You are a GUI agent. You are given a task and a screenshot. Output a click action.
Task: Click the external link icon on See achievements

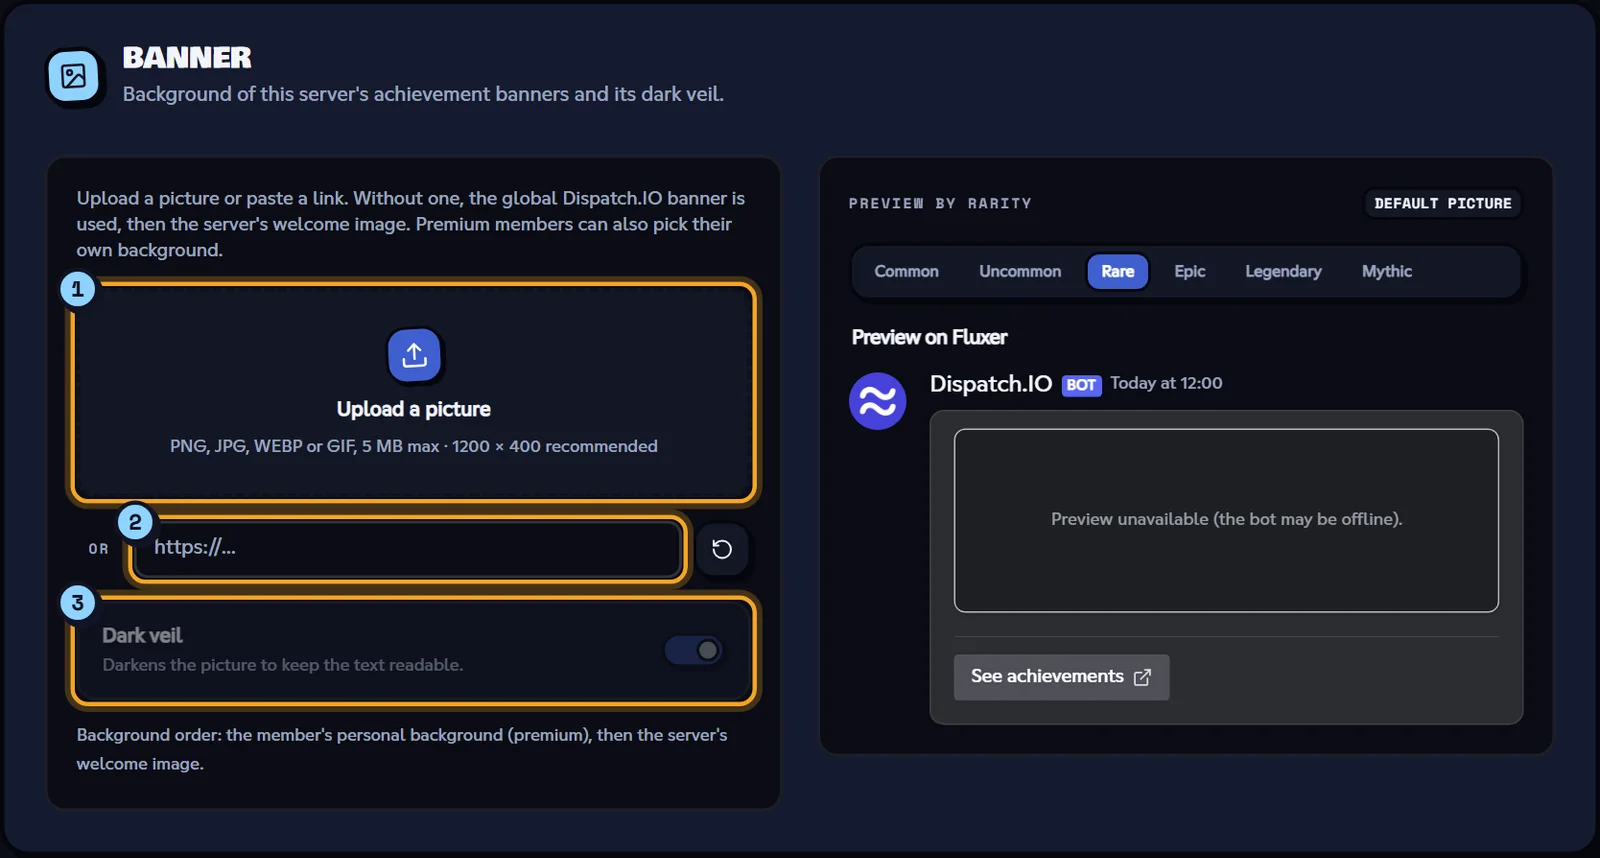(1142, 678)
